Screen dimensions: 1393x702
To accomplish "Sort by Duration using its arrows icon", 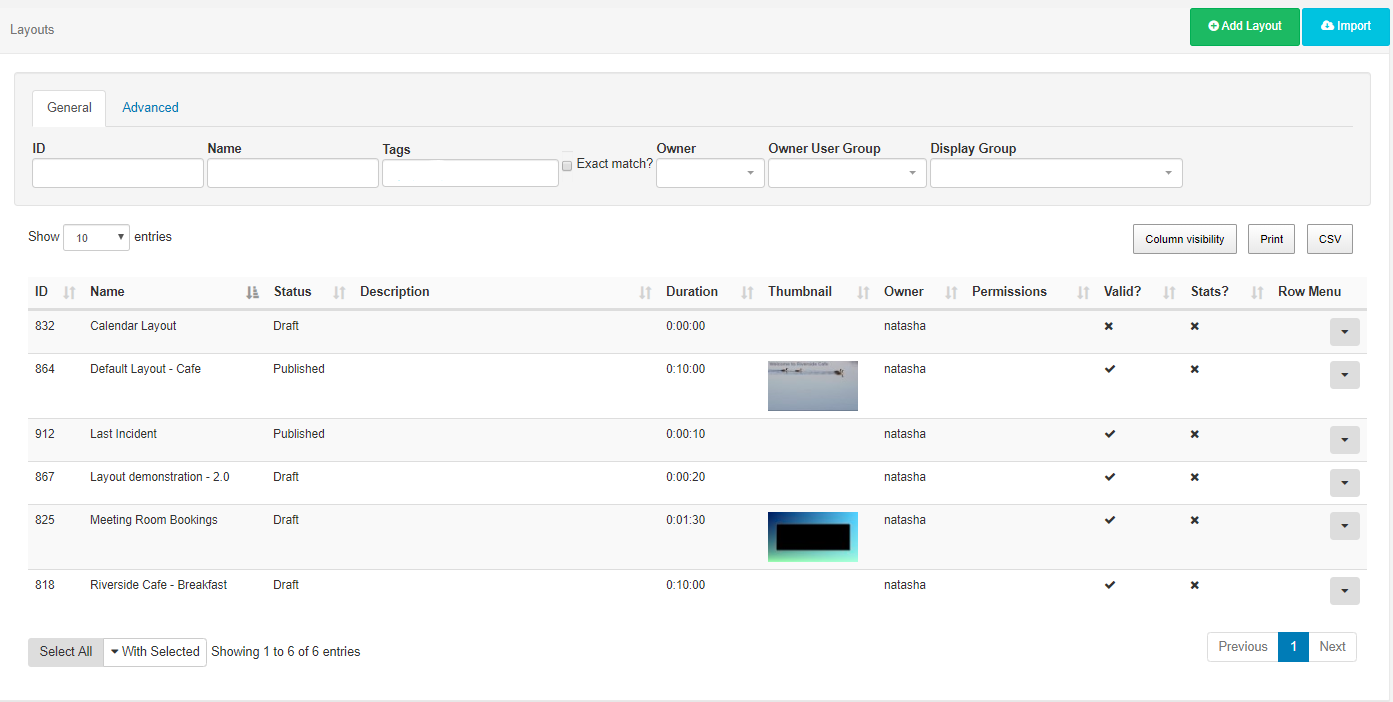I will pyautogui.click(x=747, y=292).
